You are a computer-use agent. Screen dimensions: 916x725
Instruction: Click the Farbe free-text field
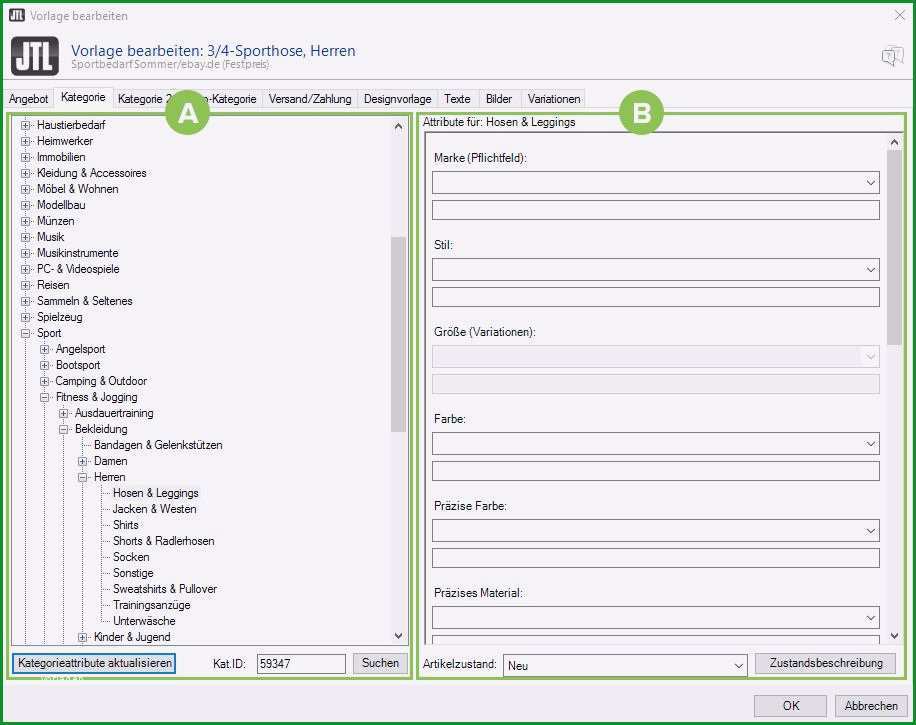655,471
